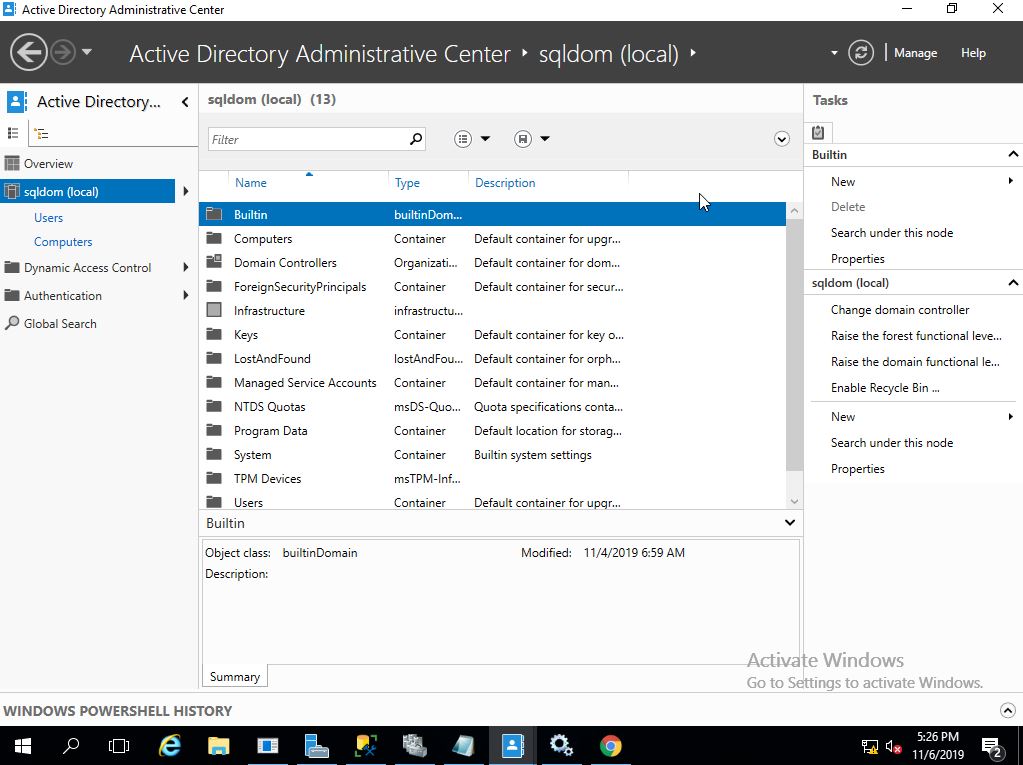This screenshot has height=765, width=1023.
Task: Expand breadcrumb arrow after sqldom (local)
Action: [693, 53]
